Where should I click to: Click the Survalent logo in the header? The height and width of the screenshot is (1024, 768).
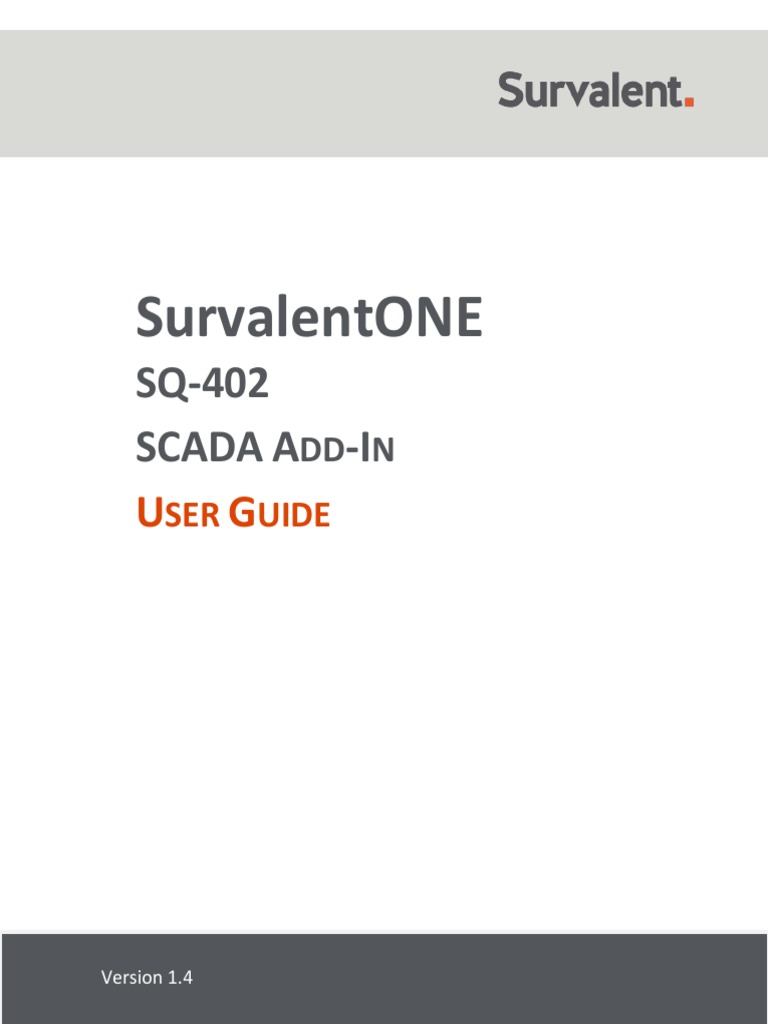click(594, 91)
